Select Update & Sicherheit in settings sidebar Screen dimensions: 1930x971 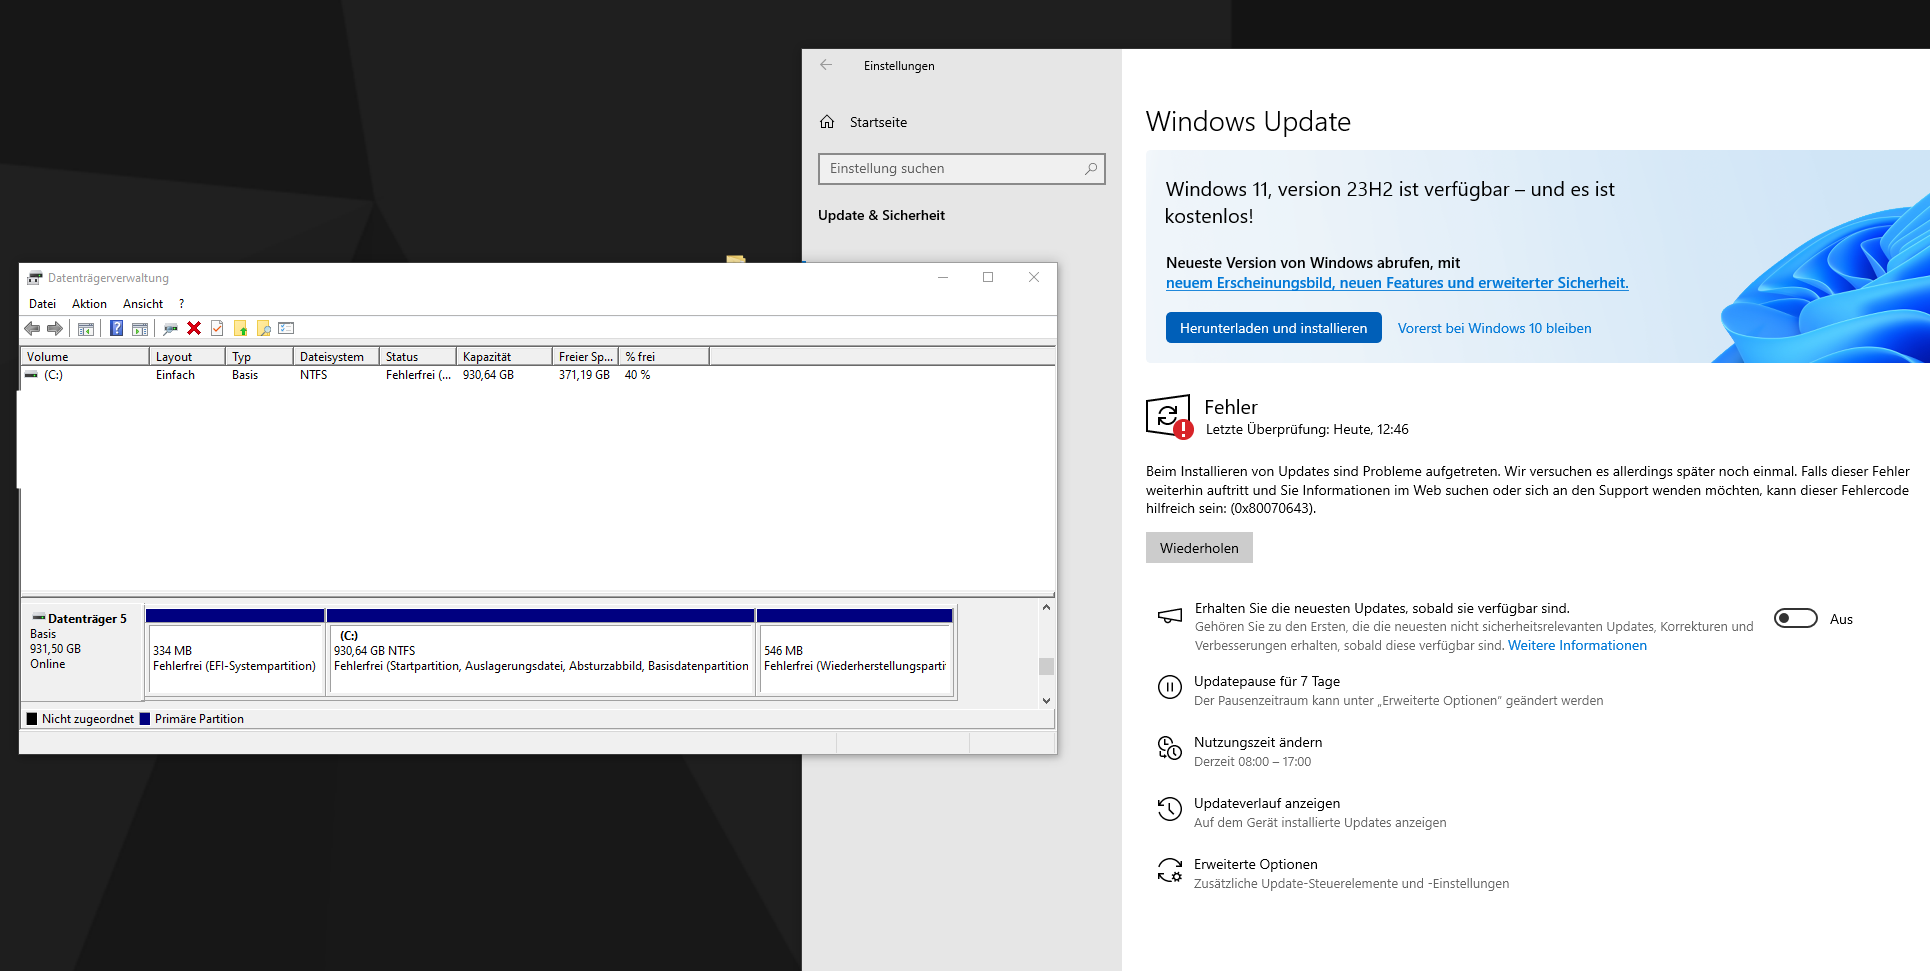coord(881,215)
